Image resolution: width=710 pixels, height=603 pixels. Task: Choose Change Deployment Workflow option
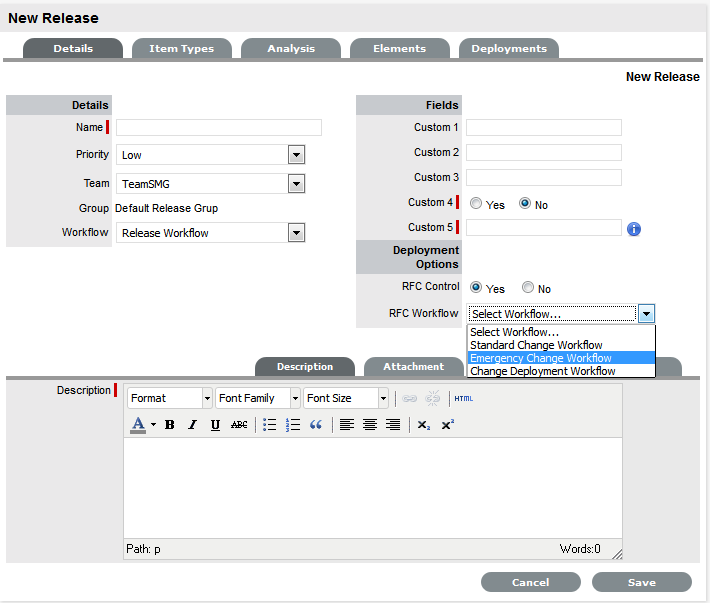click(x=561, y=371)
